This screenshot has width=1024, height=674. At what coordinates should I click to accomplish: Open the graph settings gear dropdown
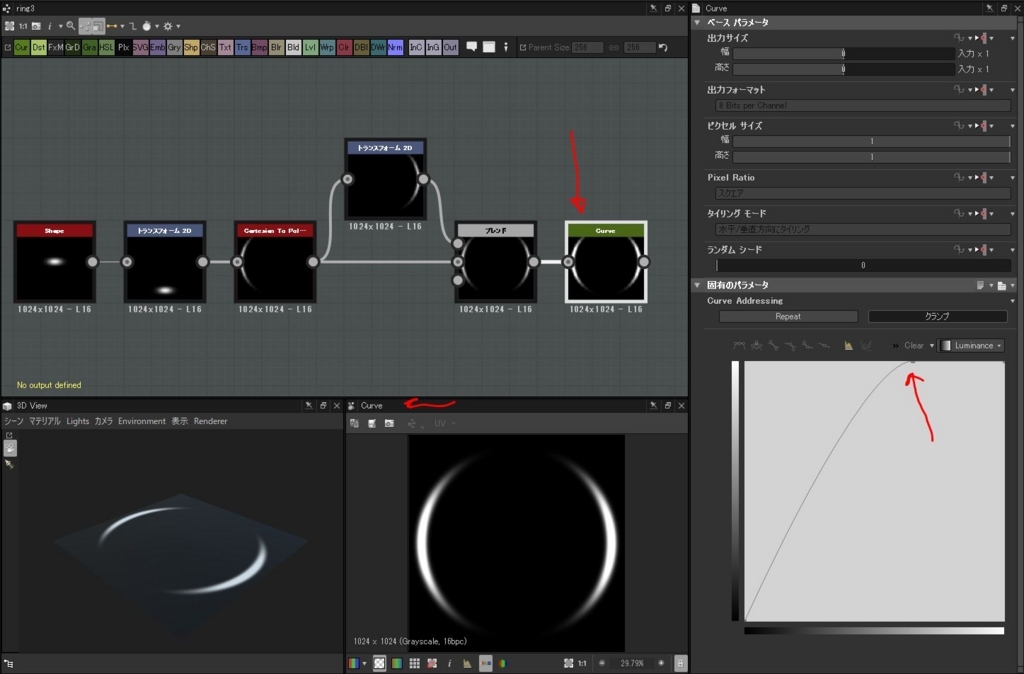click(x=171, y=26)
